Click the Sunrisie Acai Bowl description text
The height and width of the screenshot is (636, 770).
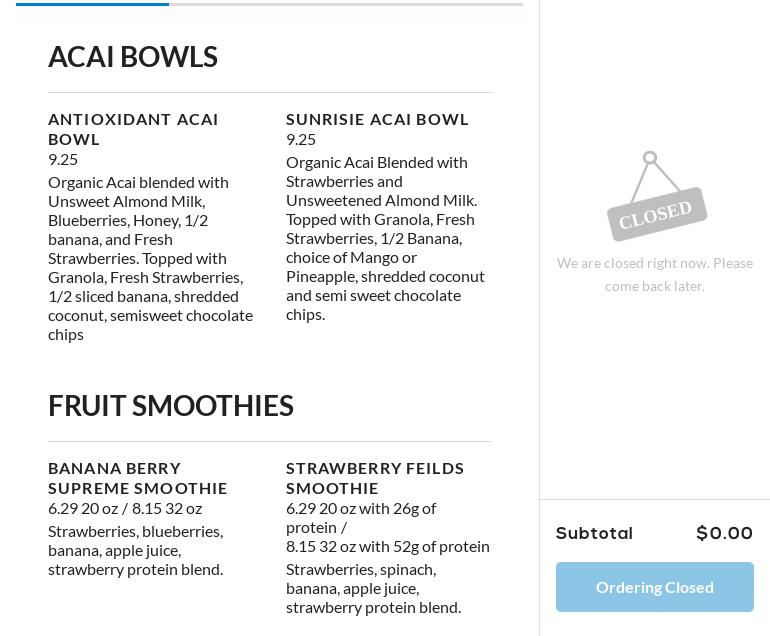tap(385, 238)
